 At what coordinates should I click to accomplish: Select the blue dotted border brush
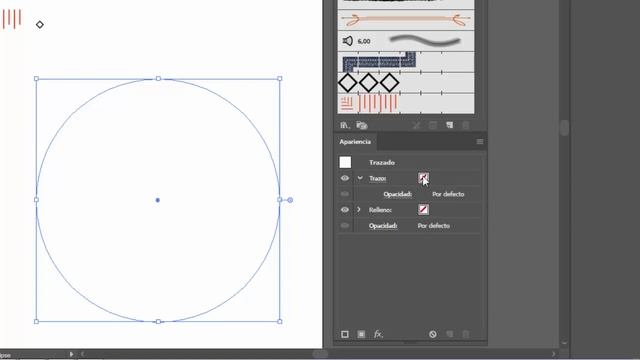(x=406, y=62)
